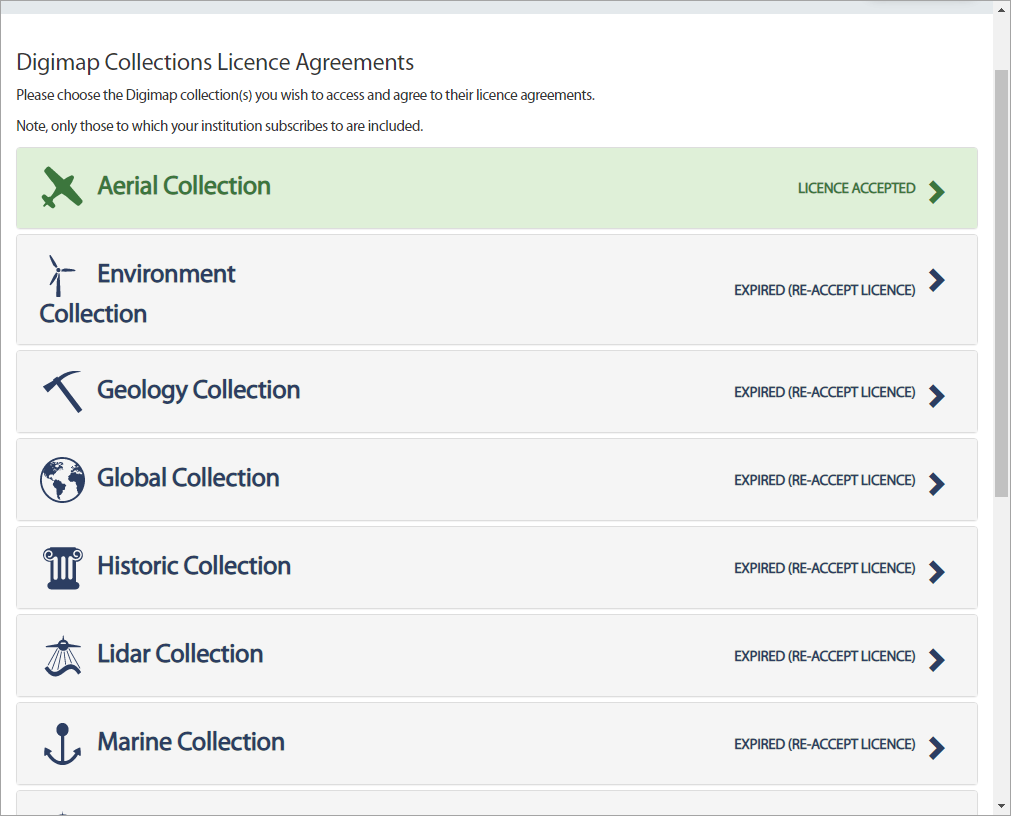Click EXPIRED (RE-ACCEPT LICENCE) for Historic Collection

pyautogui.click(x=825, y=568)
